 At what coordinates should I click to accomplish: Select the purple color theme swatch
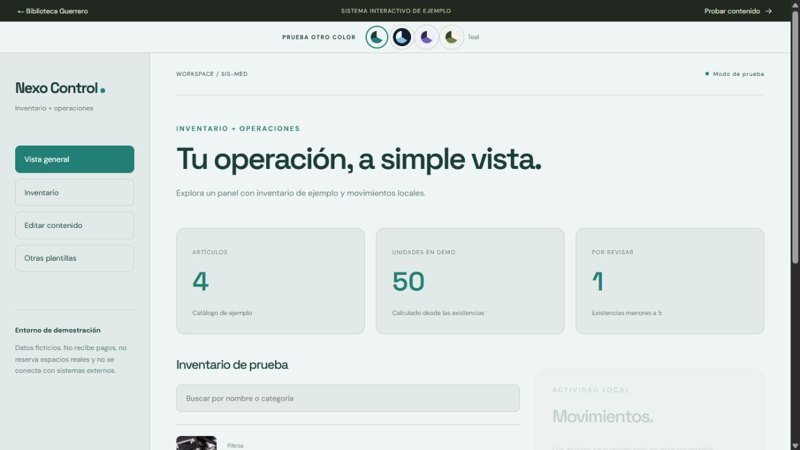(427, 37)
